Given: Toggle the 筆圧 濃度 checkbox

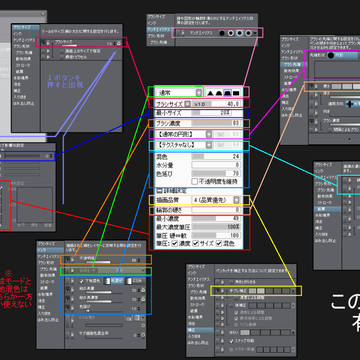Looking at the screenshot, I should [175, 243].
